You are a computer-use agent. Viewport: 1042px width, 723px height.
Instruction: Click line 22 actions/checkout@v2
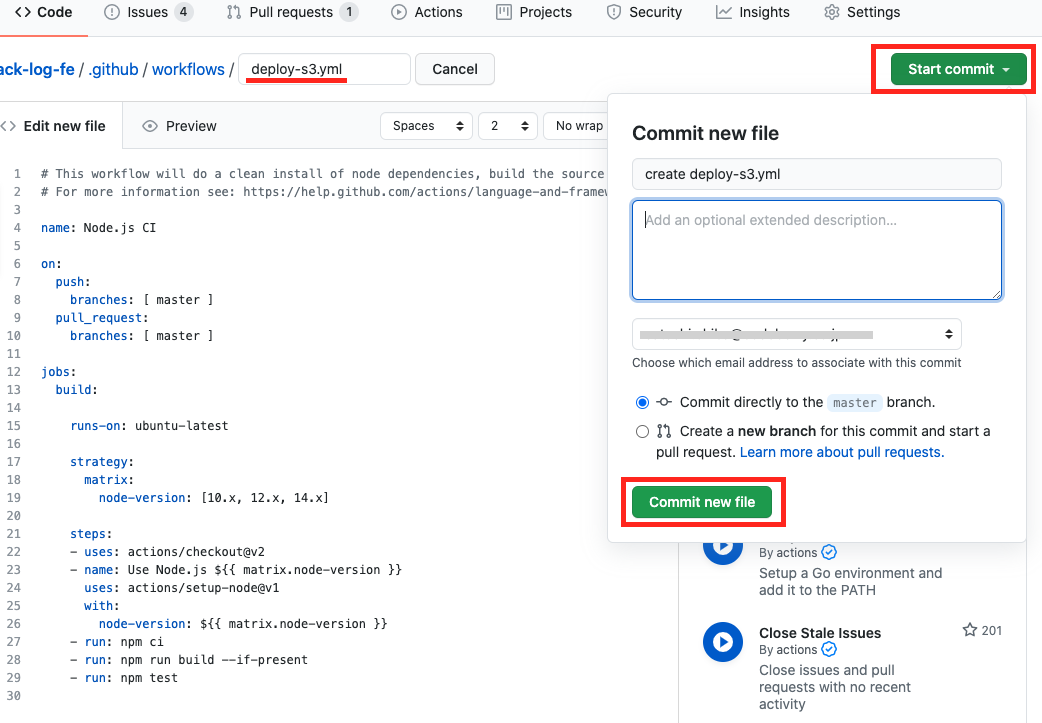167,552
